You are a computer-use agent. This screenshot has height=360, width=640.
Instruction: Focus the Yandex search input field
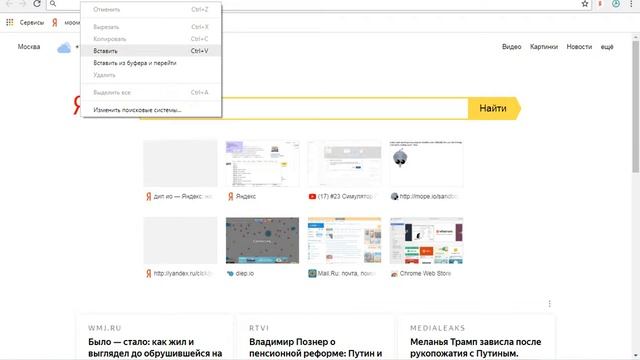345,108
